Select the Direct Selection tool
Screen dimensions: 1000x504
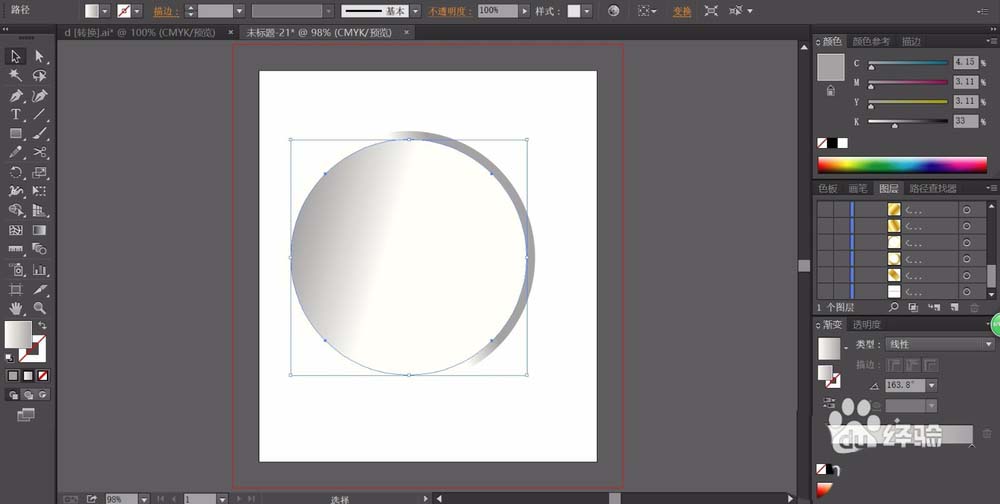pos(40,57)
